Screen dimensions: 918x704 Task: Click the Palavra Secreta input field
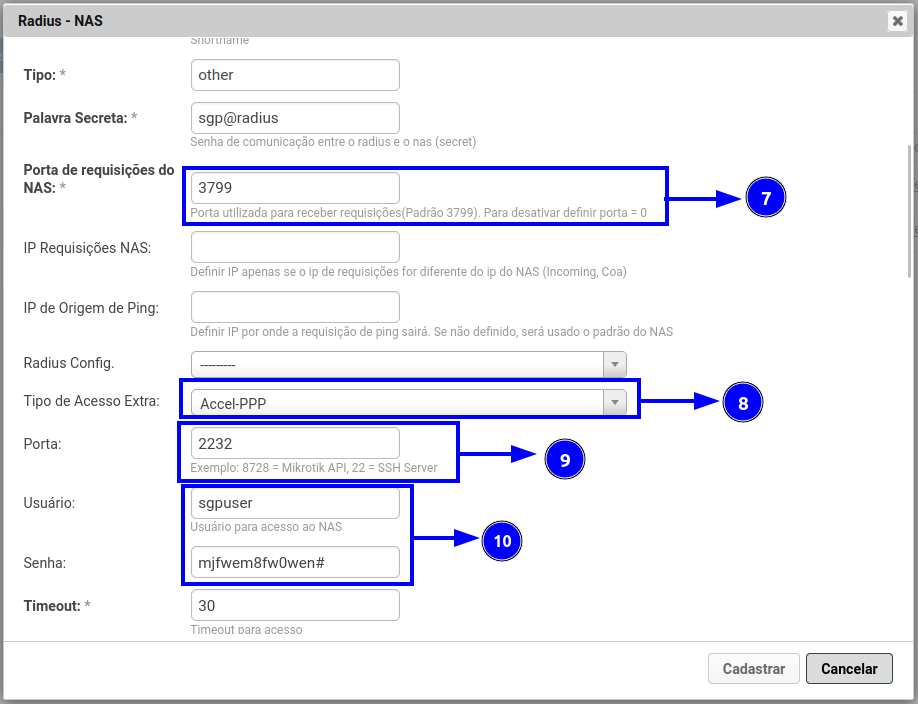295,118
